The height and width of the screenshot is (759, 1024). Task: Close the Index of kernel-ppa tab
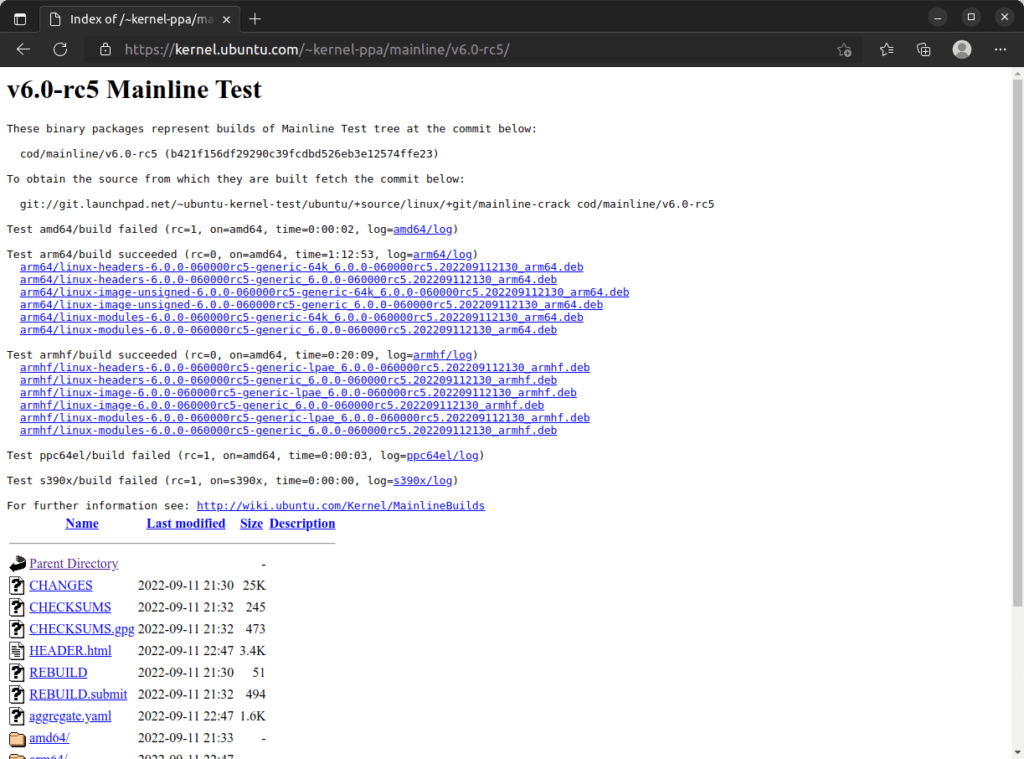coord(226,20)
